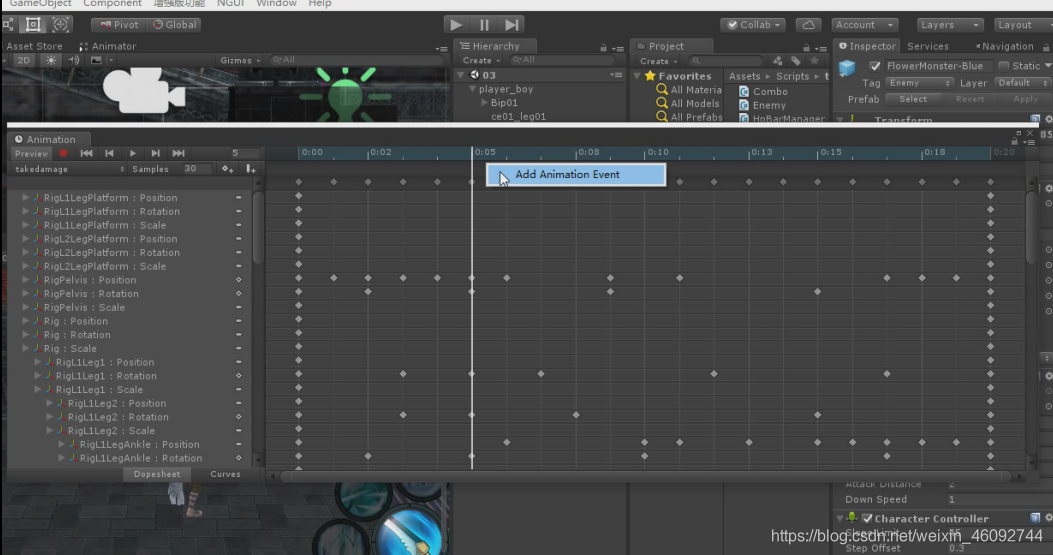Lock the Project panel
This screenshot has width=1053, height=555.
tap(806, 48)
